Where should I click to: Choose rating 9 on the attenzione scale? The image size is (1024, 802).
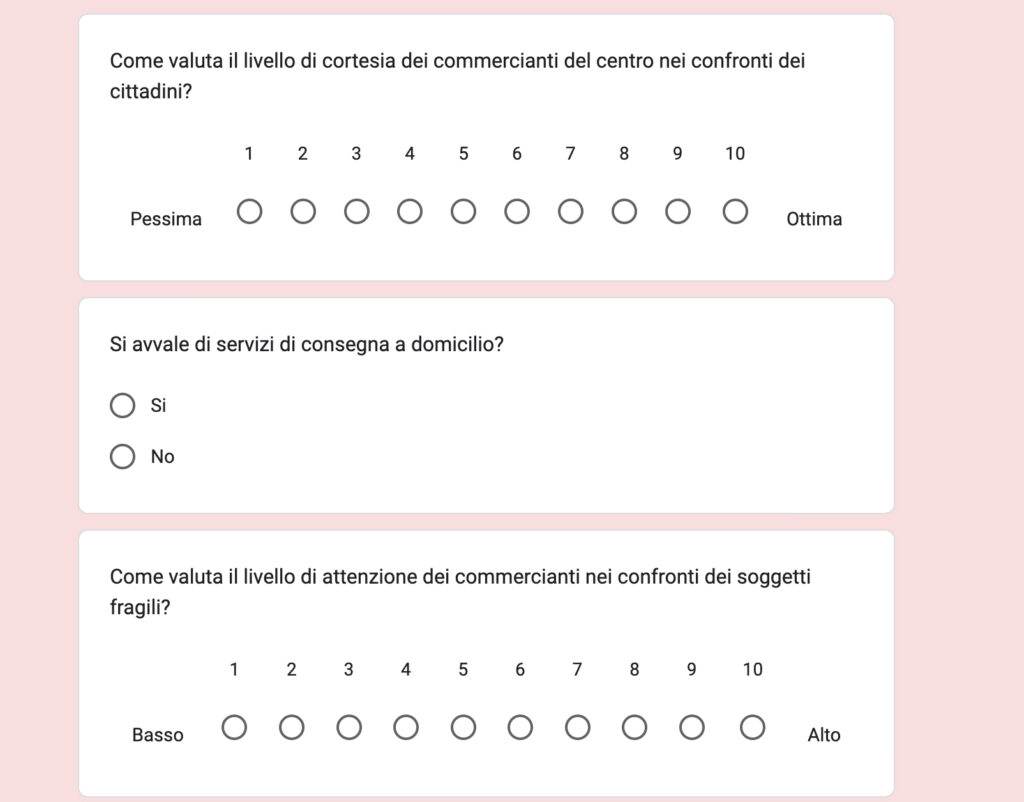click(691, 728)
